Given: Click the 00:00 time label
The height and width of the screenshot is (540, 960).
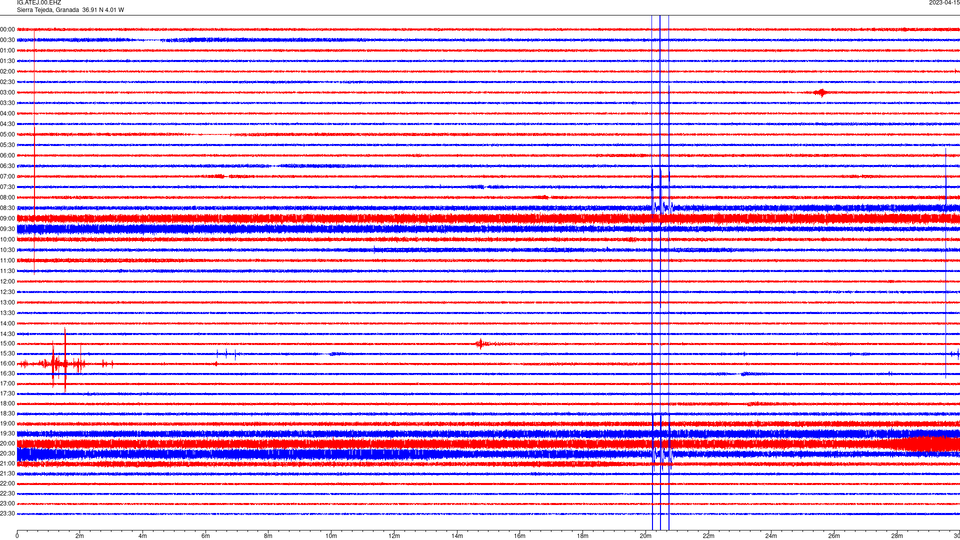Looking at the screenshot, I should coord(7,29).
